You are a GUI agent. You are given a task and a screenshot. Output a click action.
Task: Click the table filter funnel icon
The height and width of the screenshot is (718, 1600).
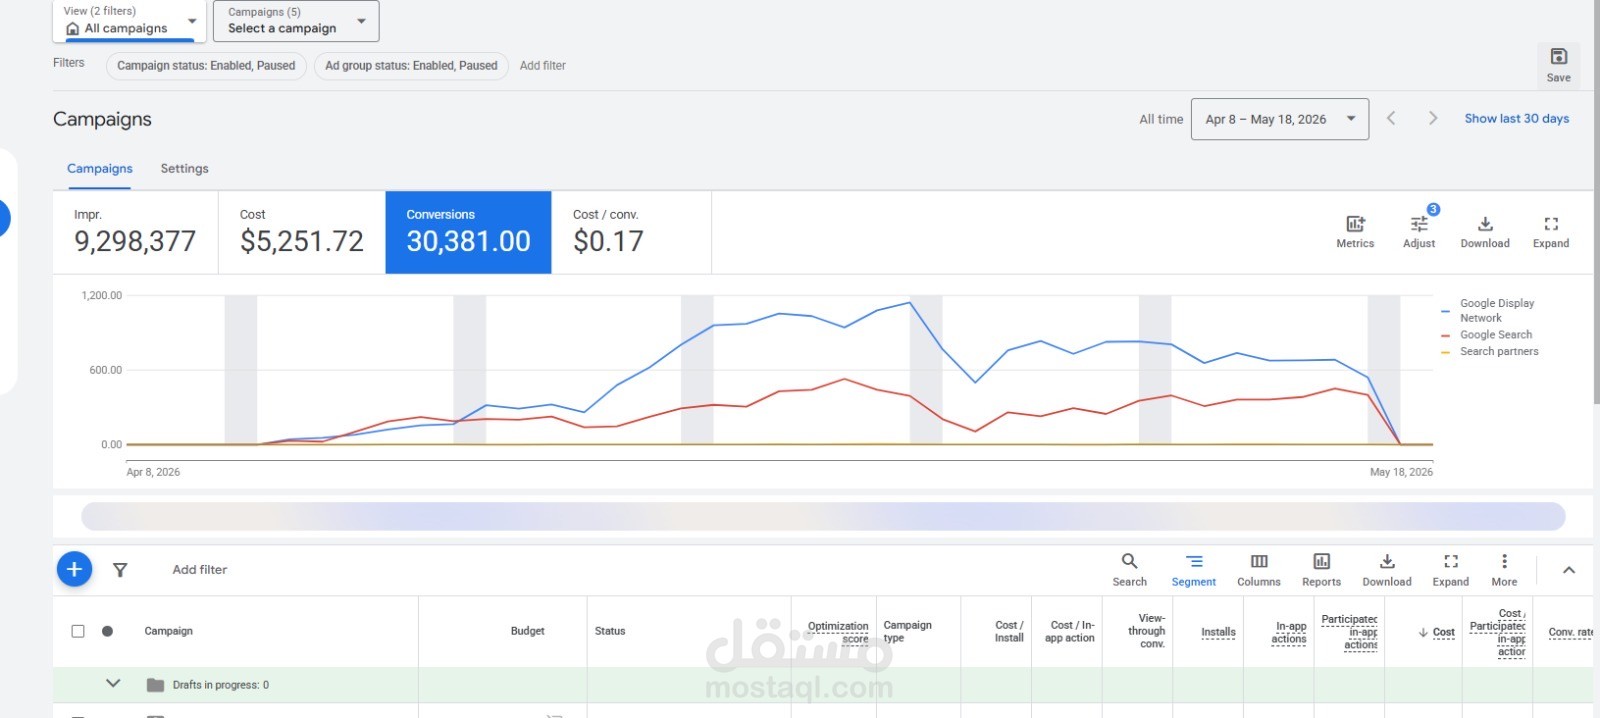pyautogui.click(x=120, y=569)
